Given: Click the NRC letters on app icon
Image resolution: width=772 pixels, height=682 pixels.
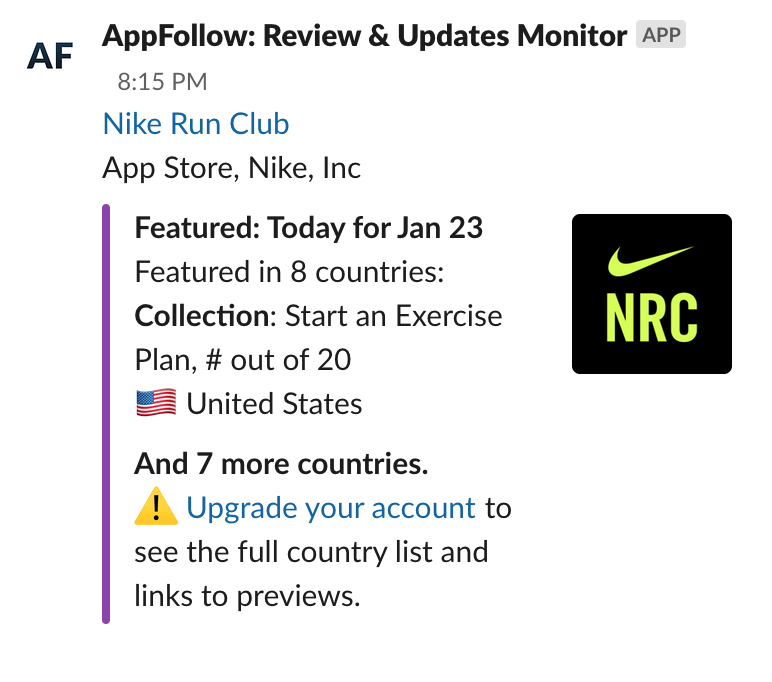Looking at the screenshot, I should coord(651,318).
